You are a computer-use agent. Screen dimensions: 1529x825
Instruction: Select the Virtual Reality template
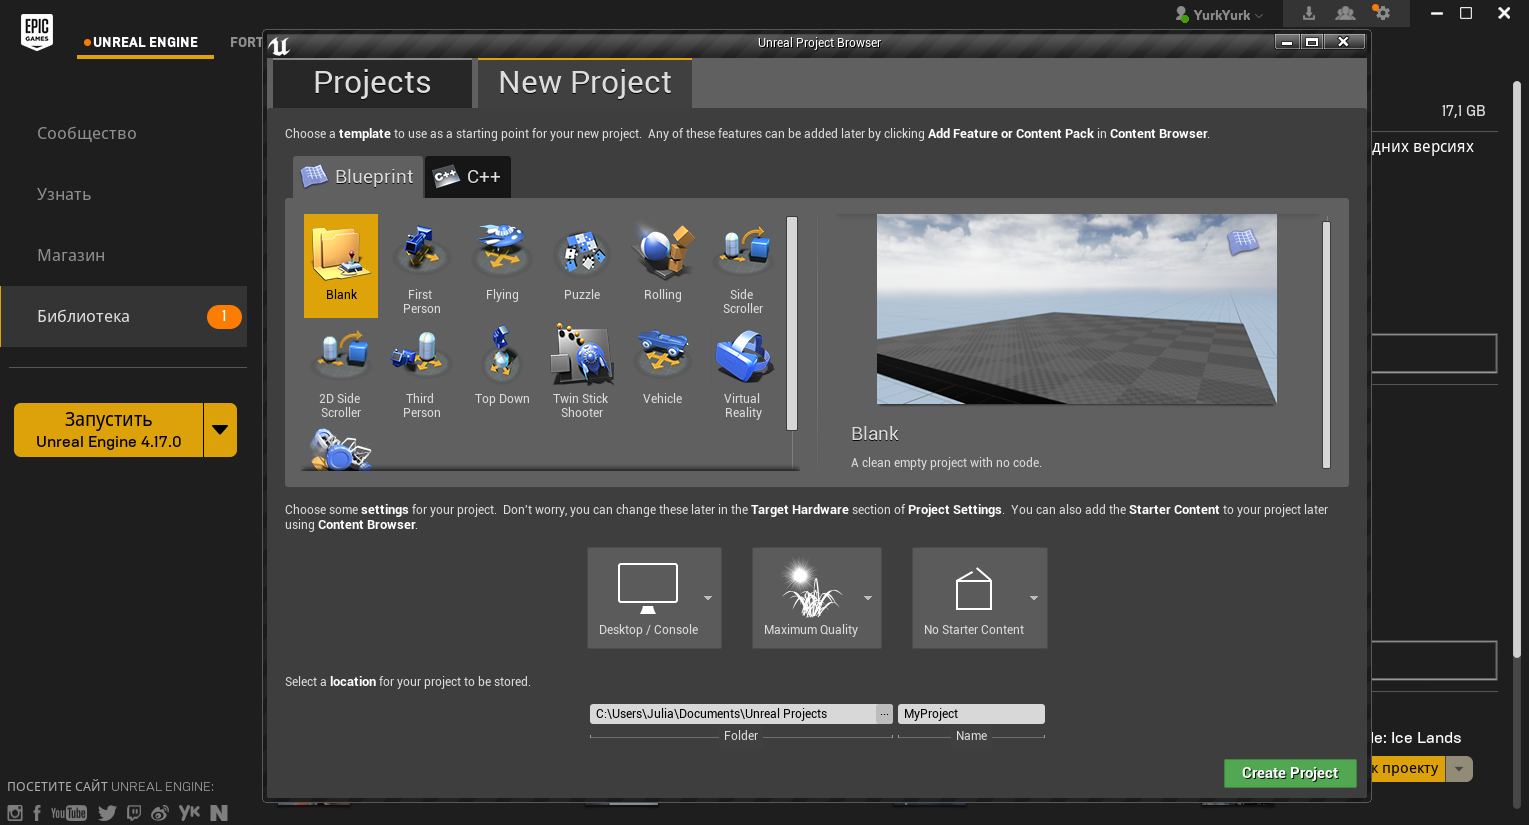click(x=742, y=370)
